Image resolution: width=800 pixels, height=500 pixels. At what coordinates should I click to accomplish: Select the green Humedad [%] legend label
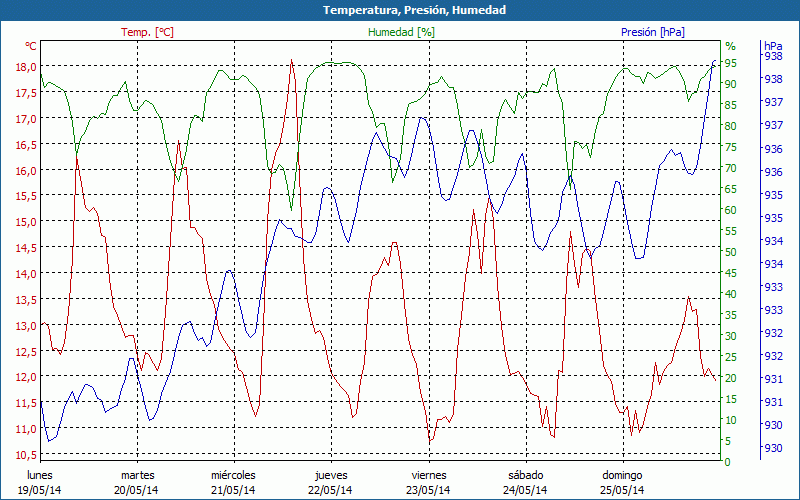click(401, 32)
